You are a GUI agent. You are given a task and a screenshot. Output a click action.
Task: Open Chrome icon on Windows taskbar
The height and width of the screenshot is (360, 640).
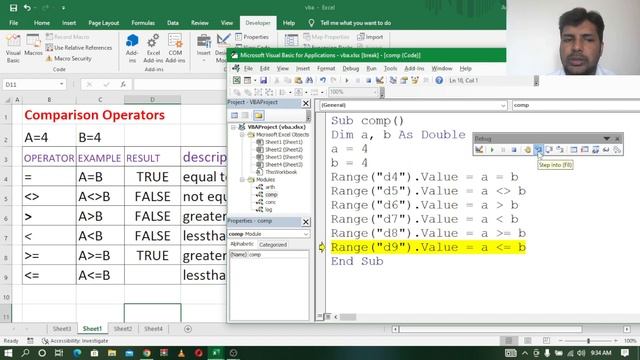[147, 353]
